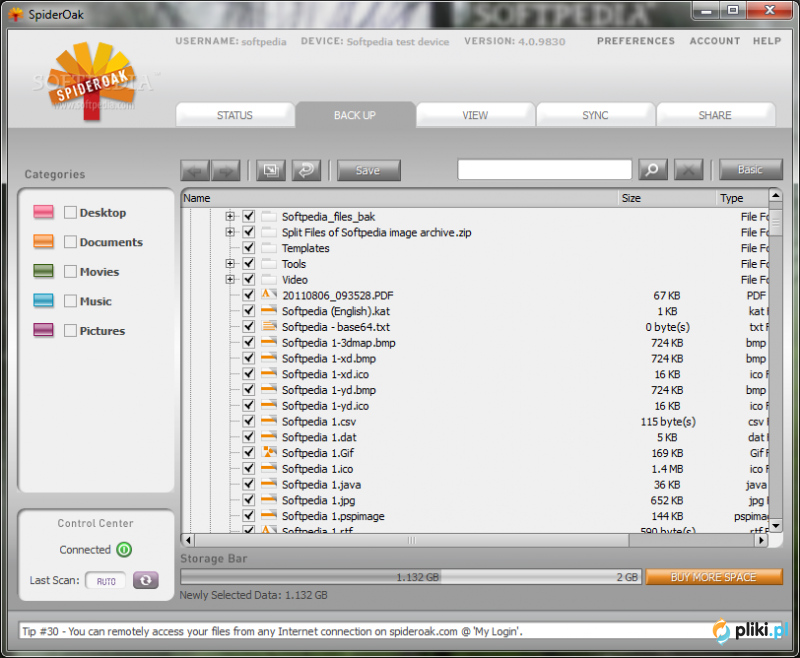The height and width of the screenshot is (658, 800).
Task: Expand the Tools folder tree node
Action: (230, 264)
